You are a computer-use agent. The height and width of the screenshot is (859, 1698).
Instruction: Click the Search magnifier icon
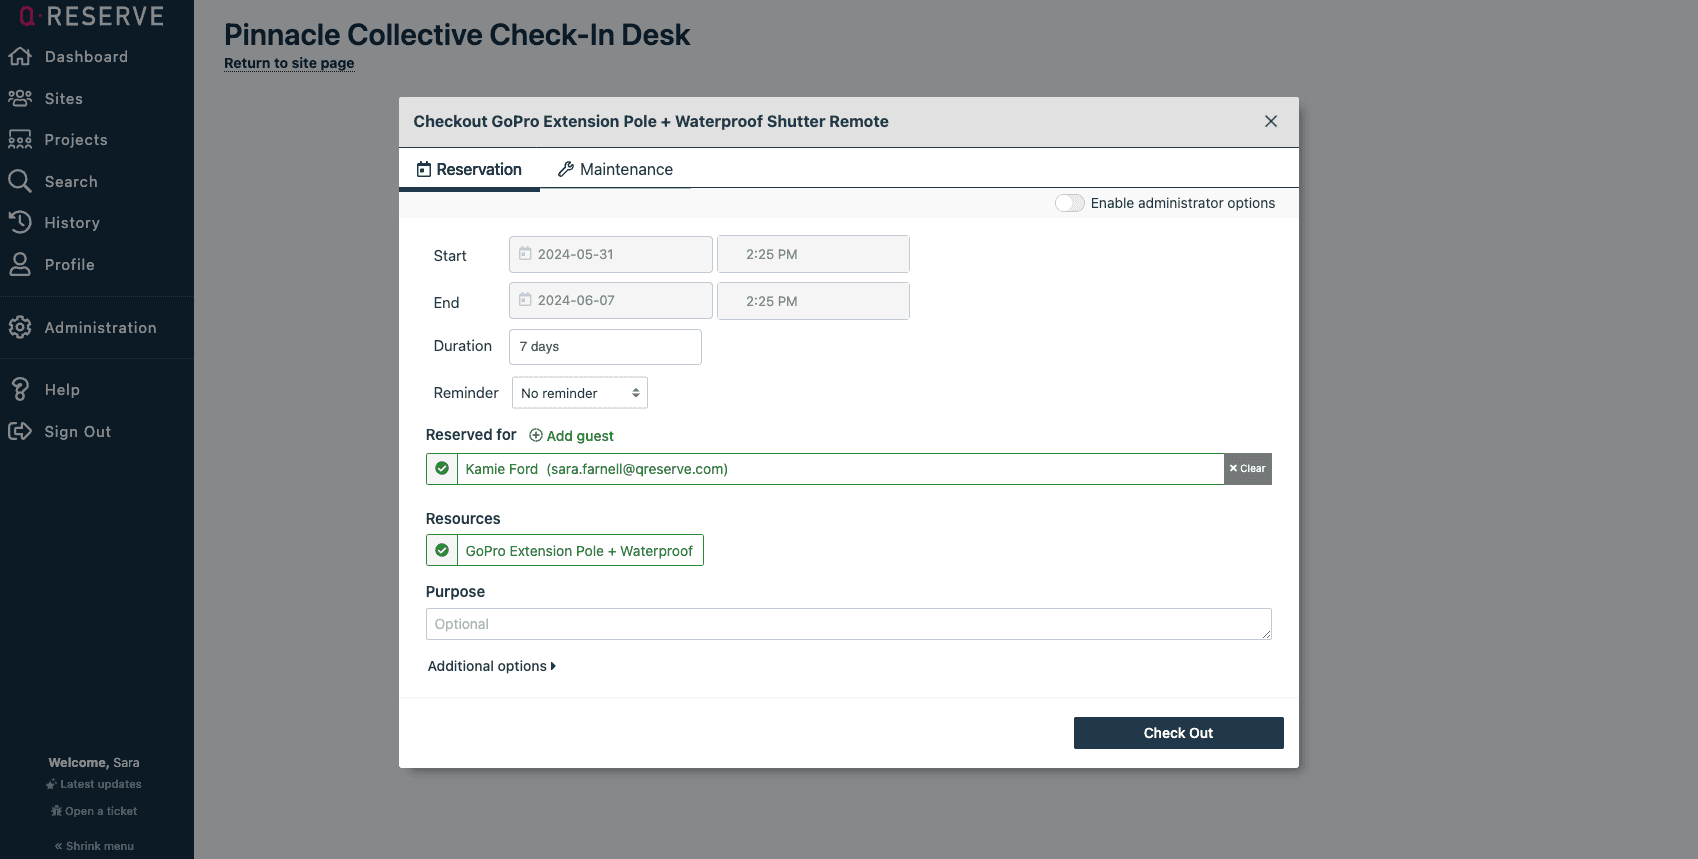click(x=20, y=181)
